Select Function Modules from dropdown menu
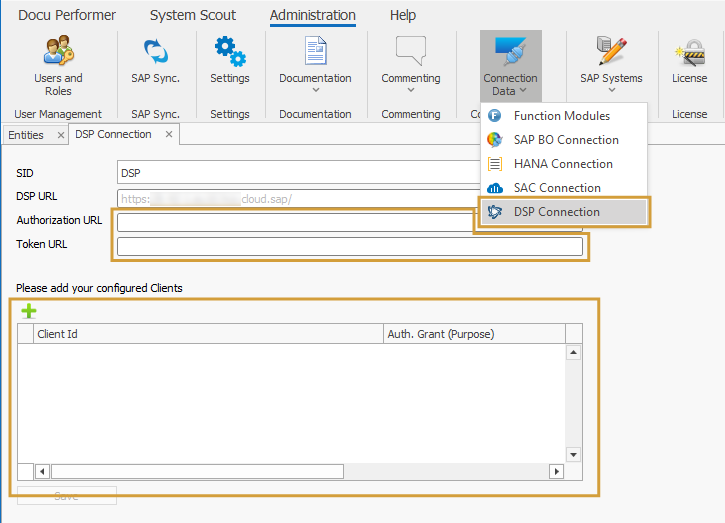The image size is (725, 523). point(561,116)
